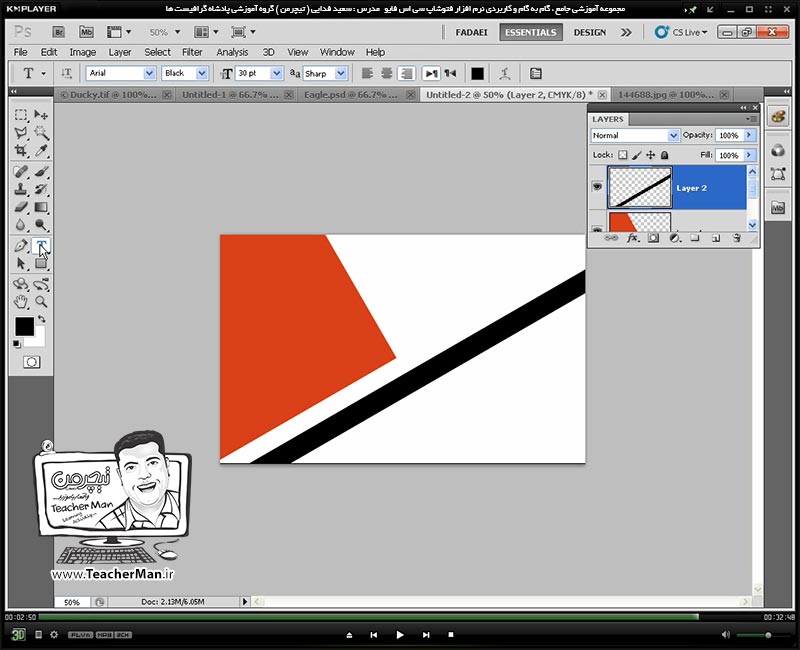Select the Zoom tool in the toolbox
This screenshot has height=650, width=800.
pyautogui.click(x=41, y=302)
